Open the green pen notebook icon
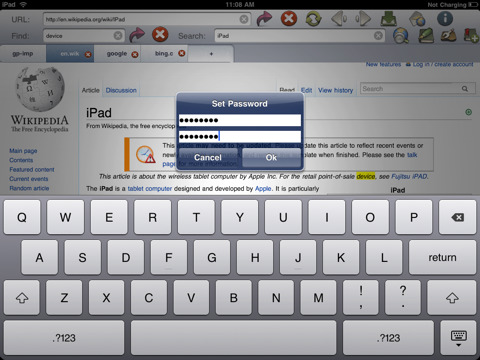Screen dimensions: 480x360 pyautogui.click(x=426, y=35)
